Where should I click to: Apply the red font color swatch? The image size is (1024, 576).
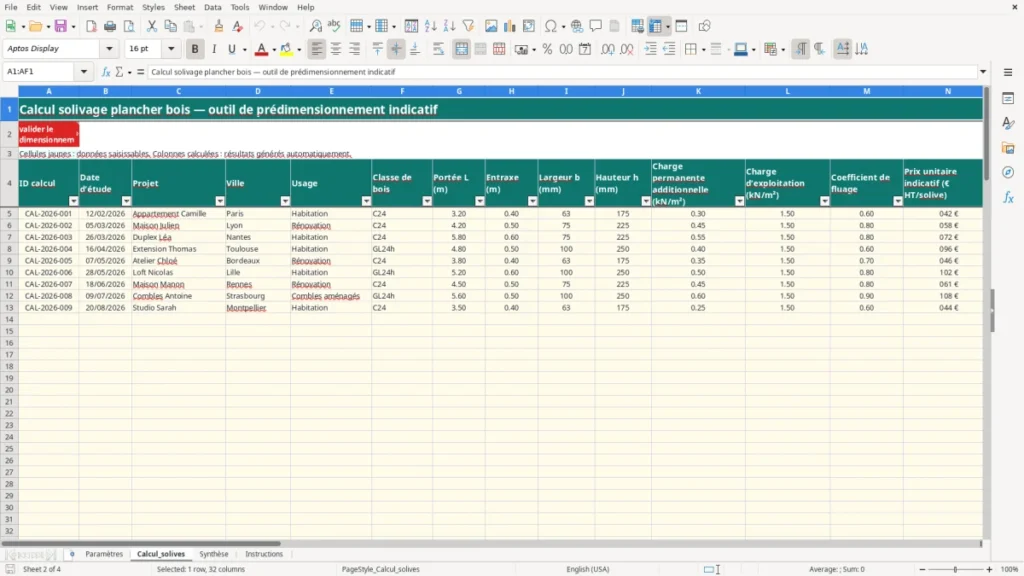point(261,49)
